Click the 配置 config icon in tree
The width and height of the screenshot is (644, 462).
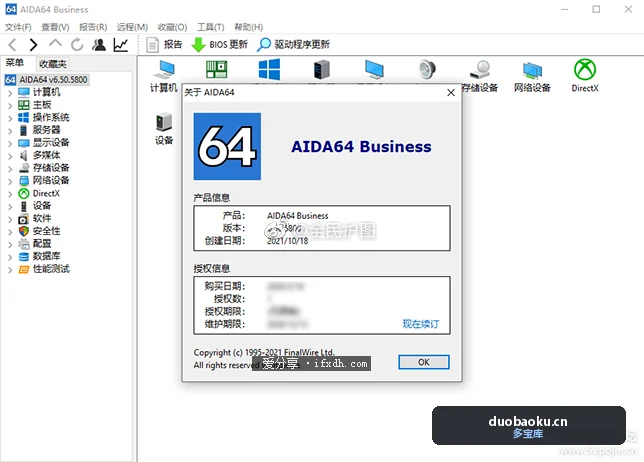pos(24,244)
